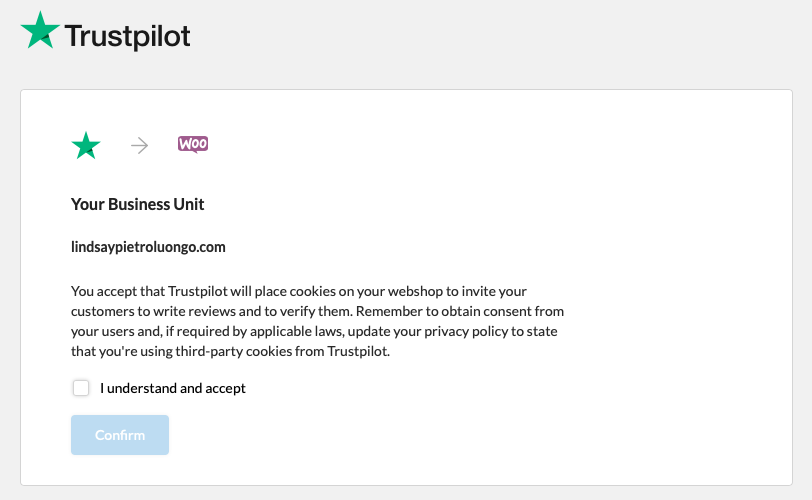Click the purple Woo logo icon
The height and width of the screenshot is (500, 812).
(x=193, y=144)
